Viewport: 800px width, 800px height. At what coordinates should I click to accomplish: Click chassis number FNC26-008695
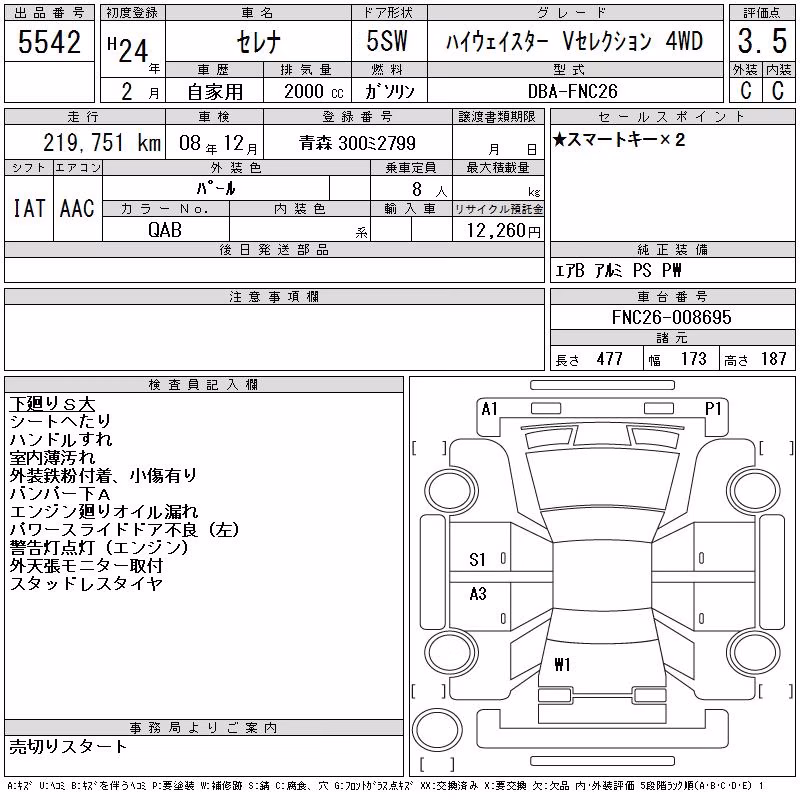[x=671, y=317]
